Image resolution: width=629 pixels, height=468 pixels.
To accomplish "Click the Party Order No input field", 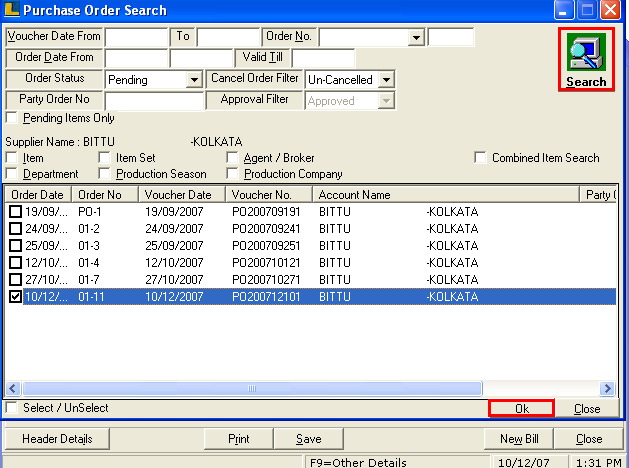I will [x=154, y=101].
